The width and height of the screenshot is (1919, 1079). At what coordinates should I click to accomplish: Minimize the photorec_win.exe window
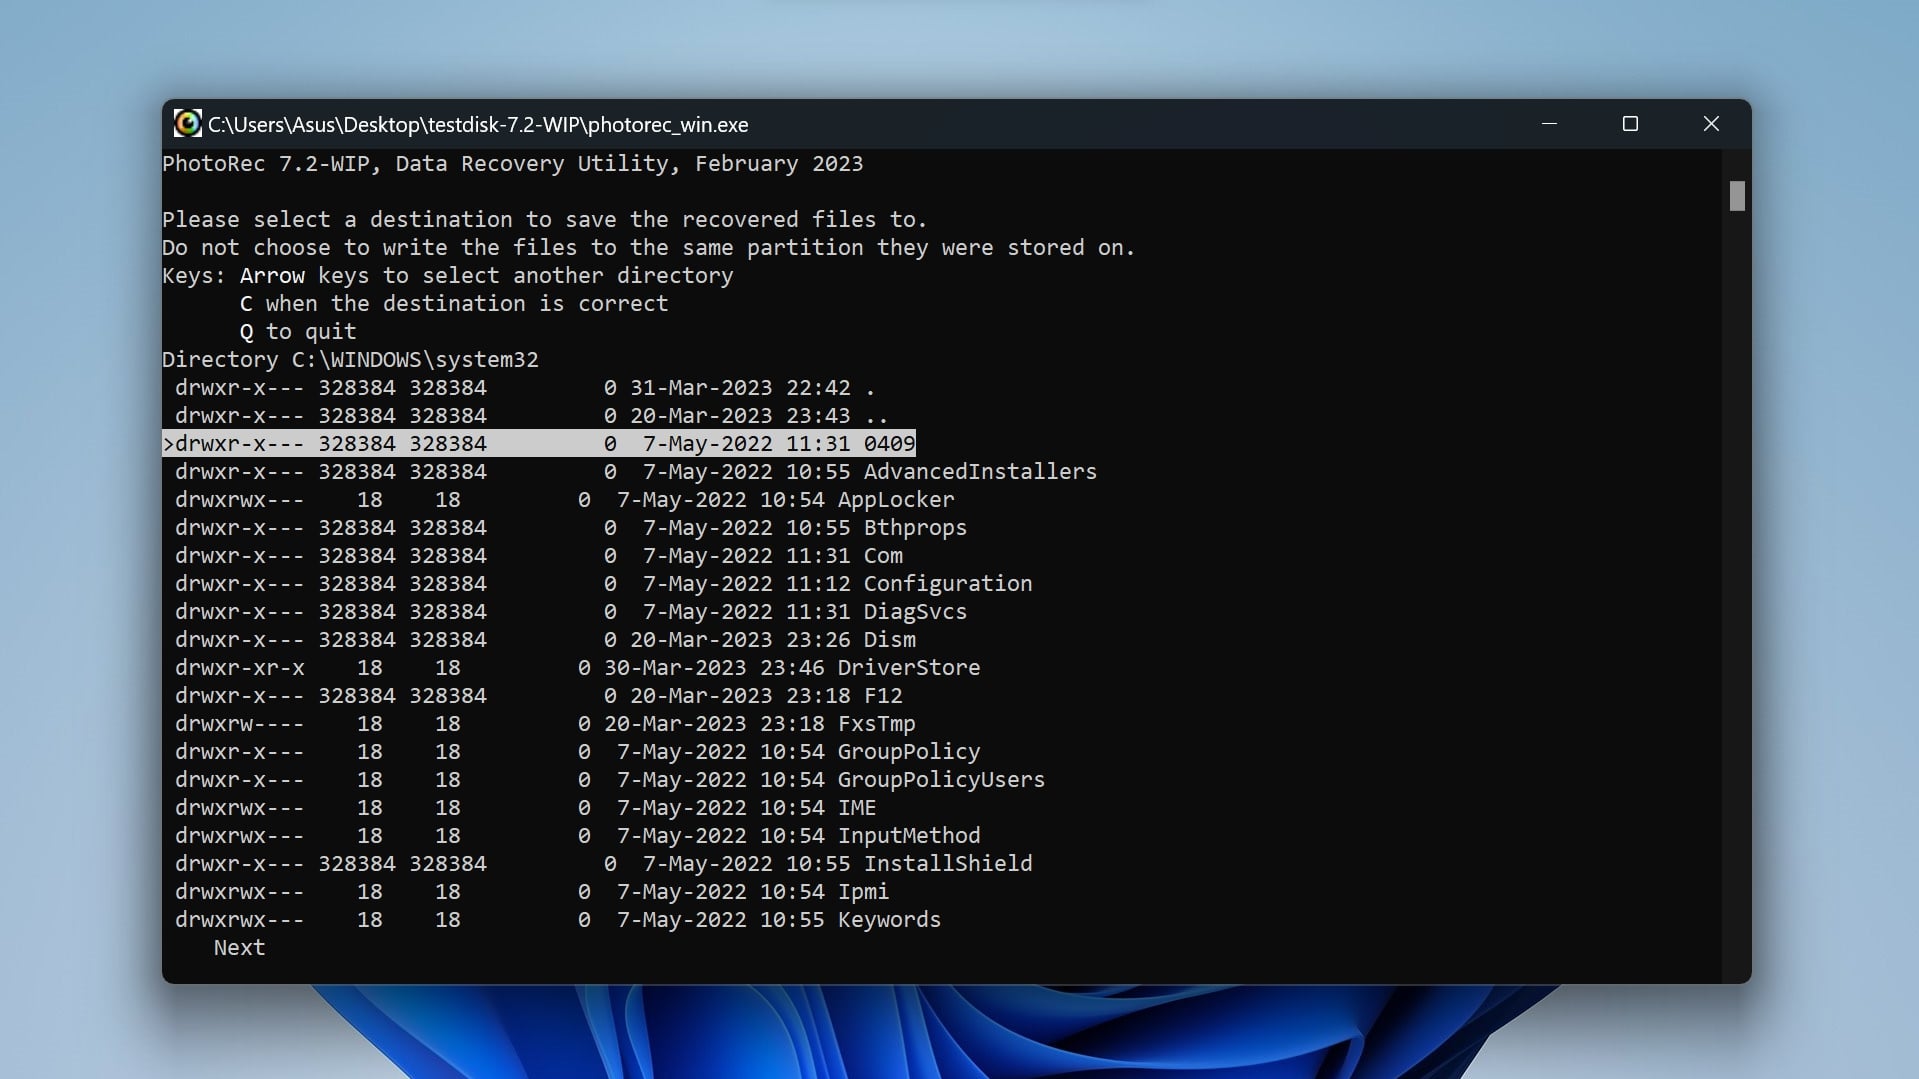click(x=1549, y=124)
